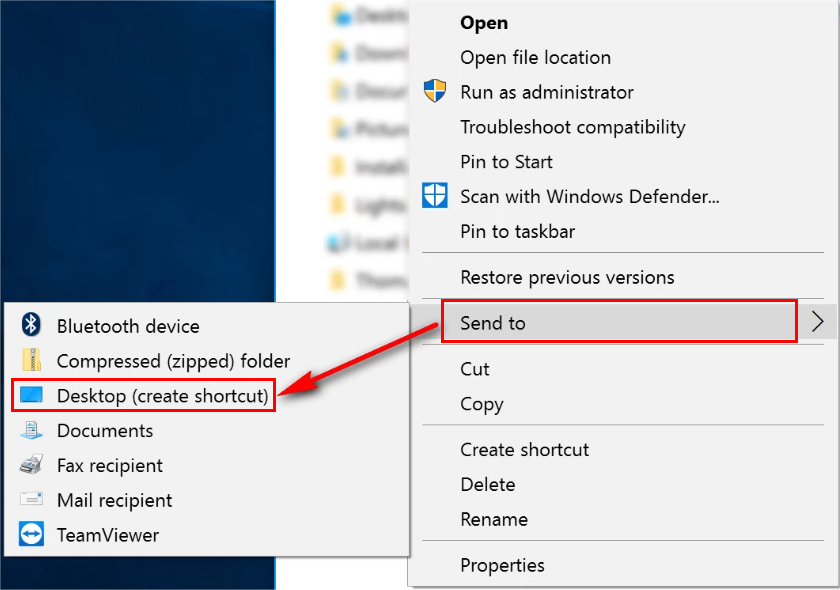Image resolution: width=840 pixels, height=590 pixels.
Task: Click the blue Desktop shortcut icon
Action: coord(31,395)
